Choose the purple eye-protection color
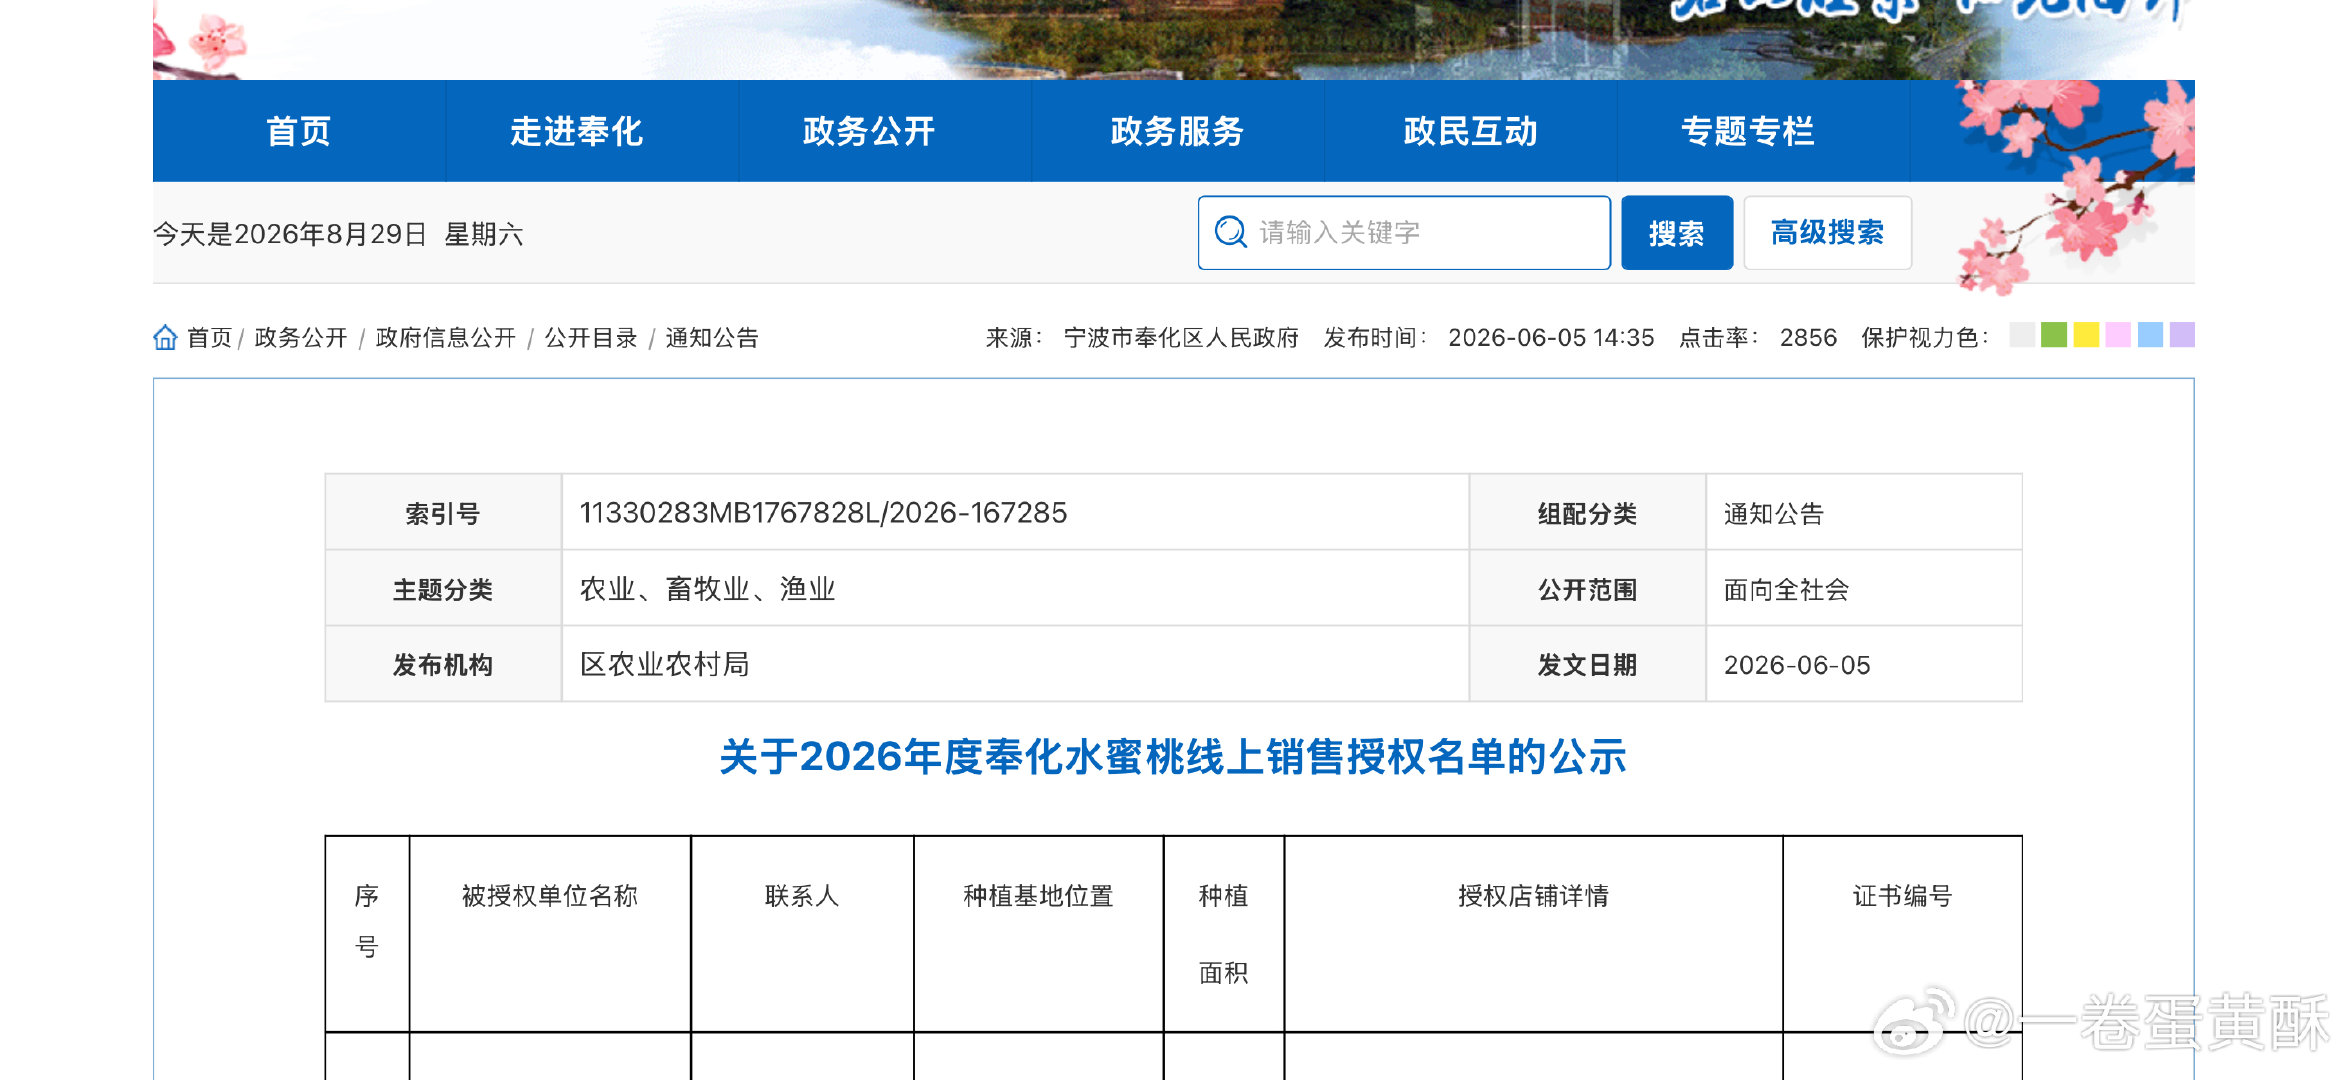The height and width of the screenshot is (1080, 2347). [2182, 335]
